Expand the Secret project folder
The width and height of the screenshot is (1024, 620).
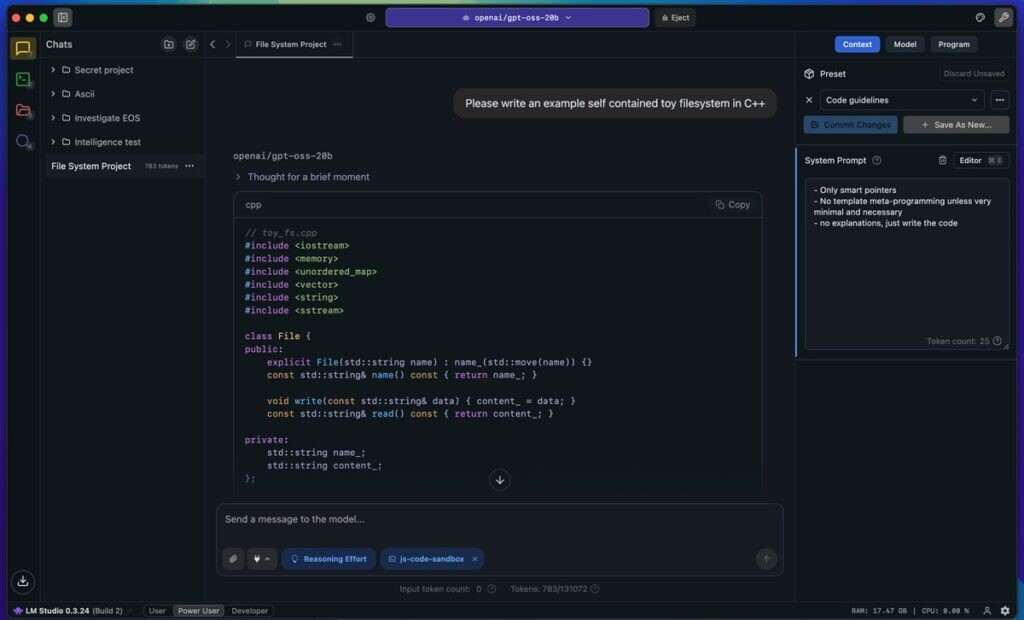(53, 70)
